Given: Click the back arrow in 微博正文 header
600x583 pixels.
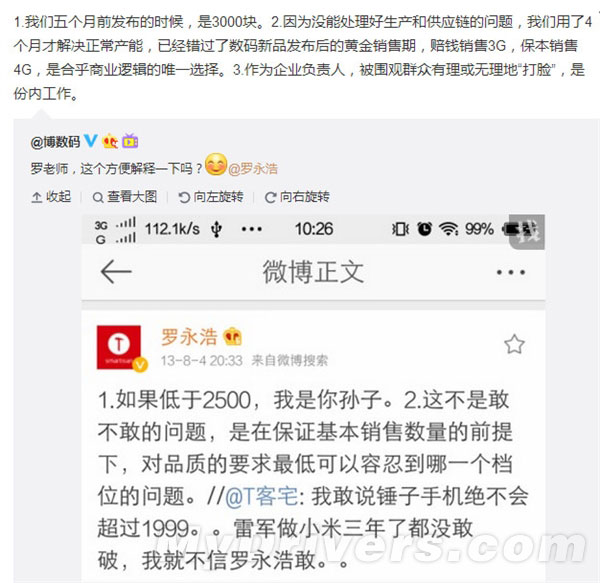Looking at the screenshot, I should tap(116, 272).
